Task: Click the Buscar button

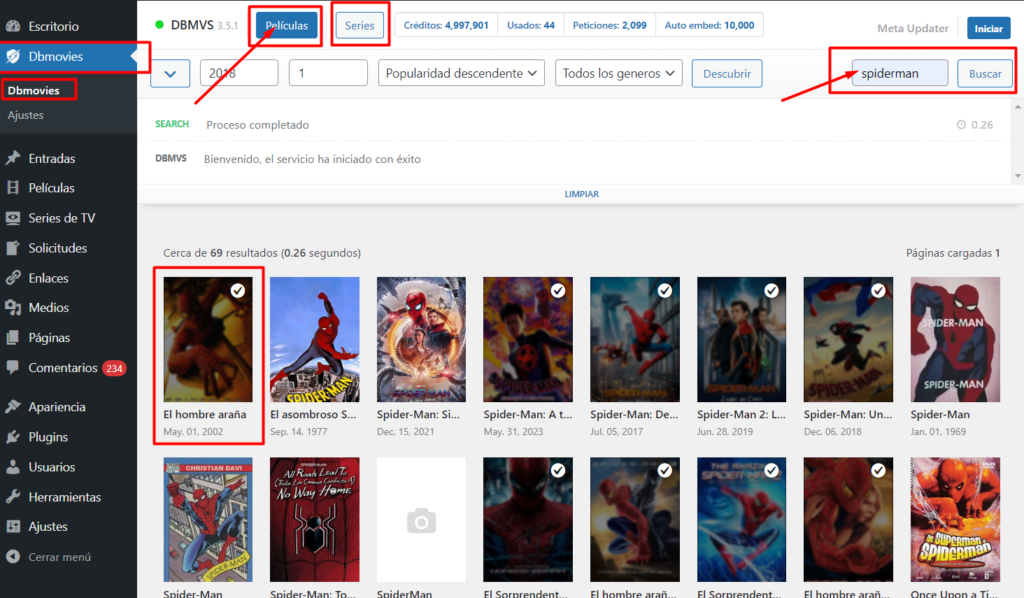Action: point(985,73)
